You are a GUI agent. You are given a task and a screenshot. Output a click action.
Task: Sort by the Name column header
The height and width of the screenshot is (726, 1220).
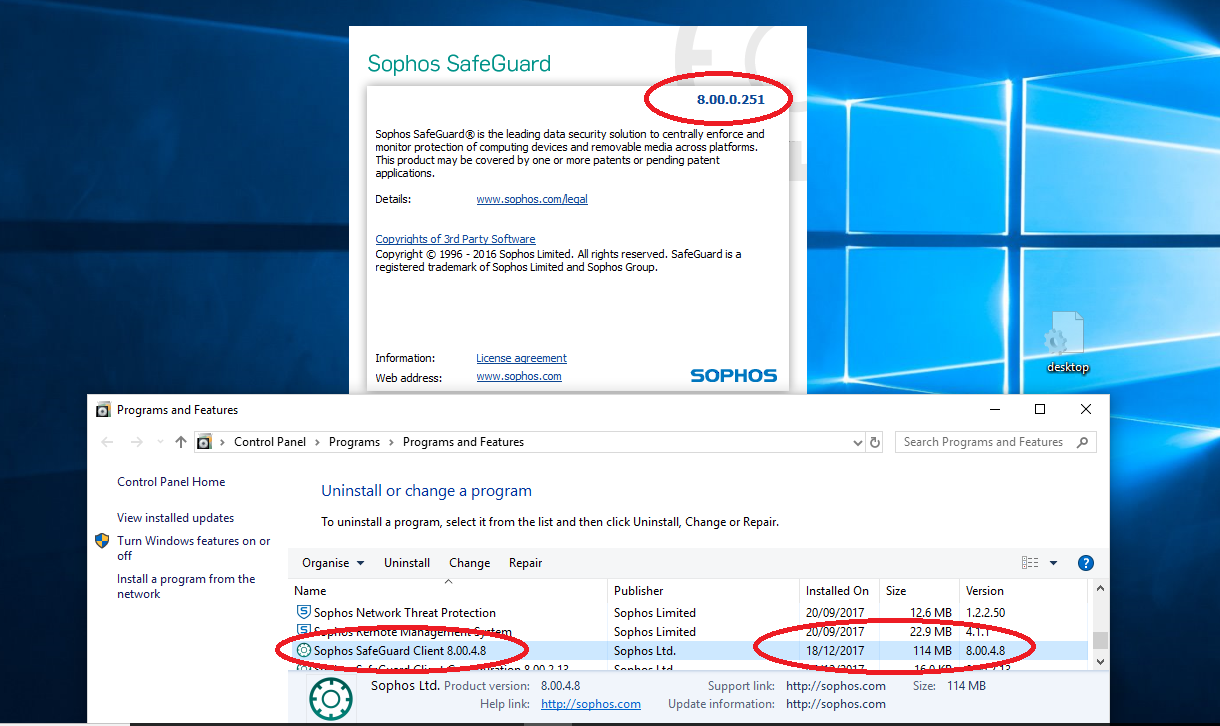point(448,591)
